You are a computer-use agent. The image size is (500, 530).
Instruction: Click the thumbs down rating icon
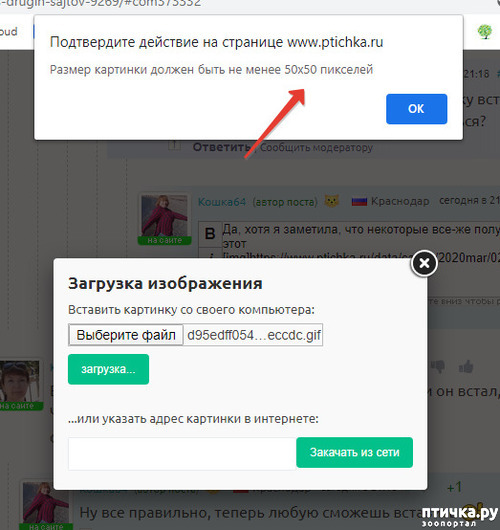438,366
